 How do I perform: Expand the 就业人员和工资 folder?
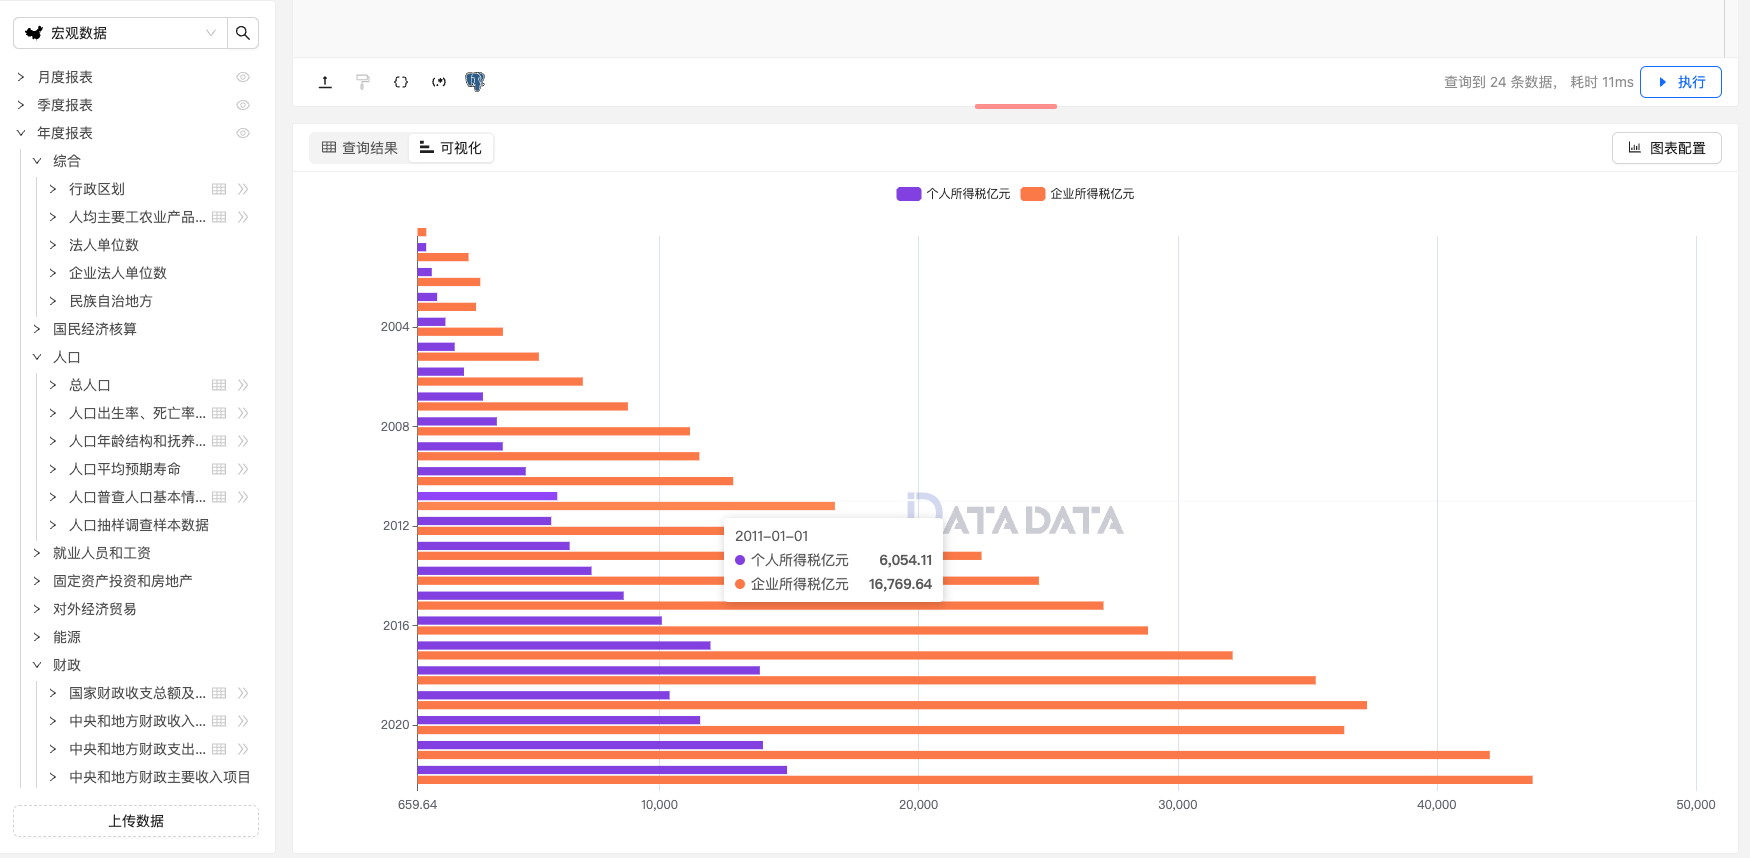[x=37, y=553]
